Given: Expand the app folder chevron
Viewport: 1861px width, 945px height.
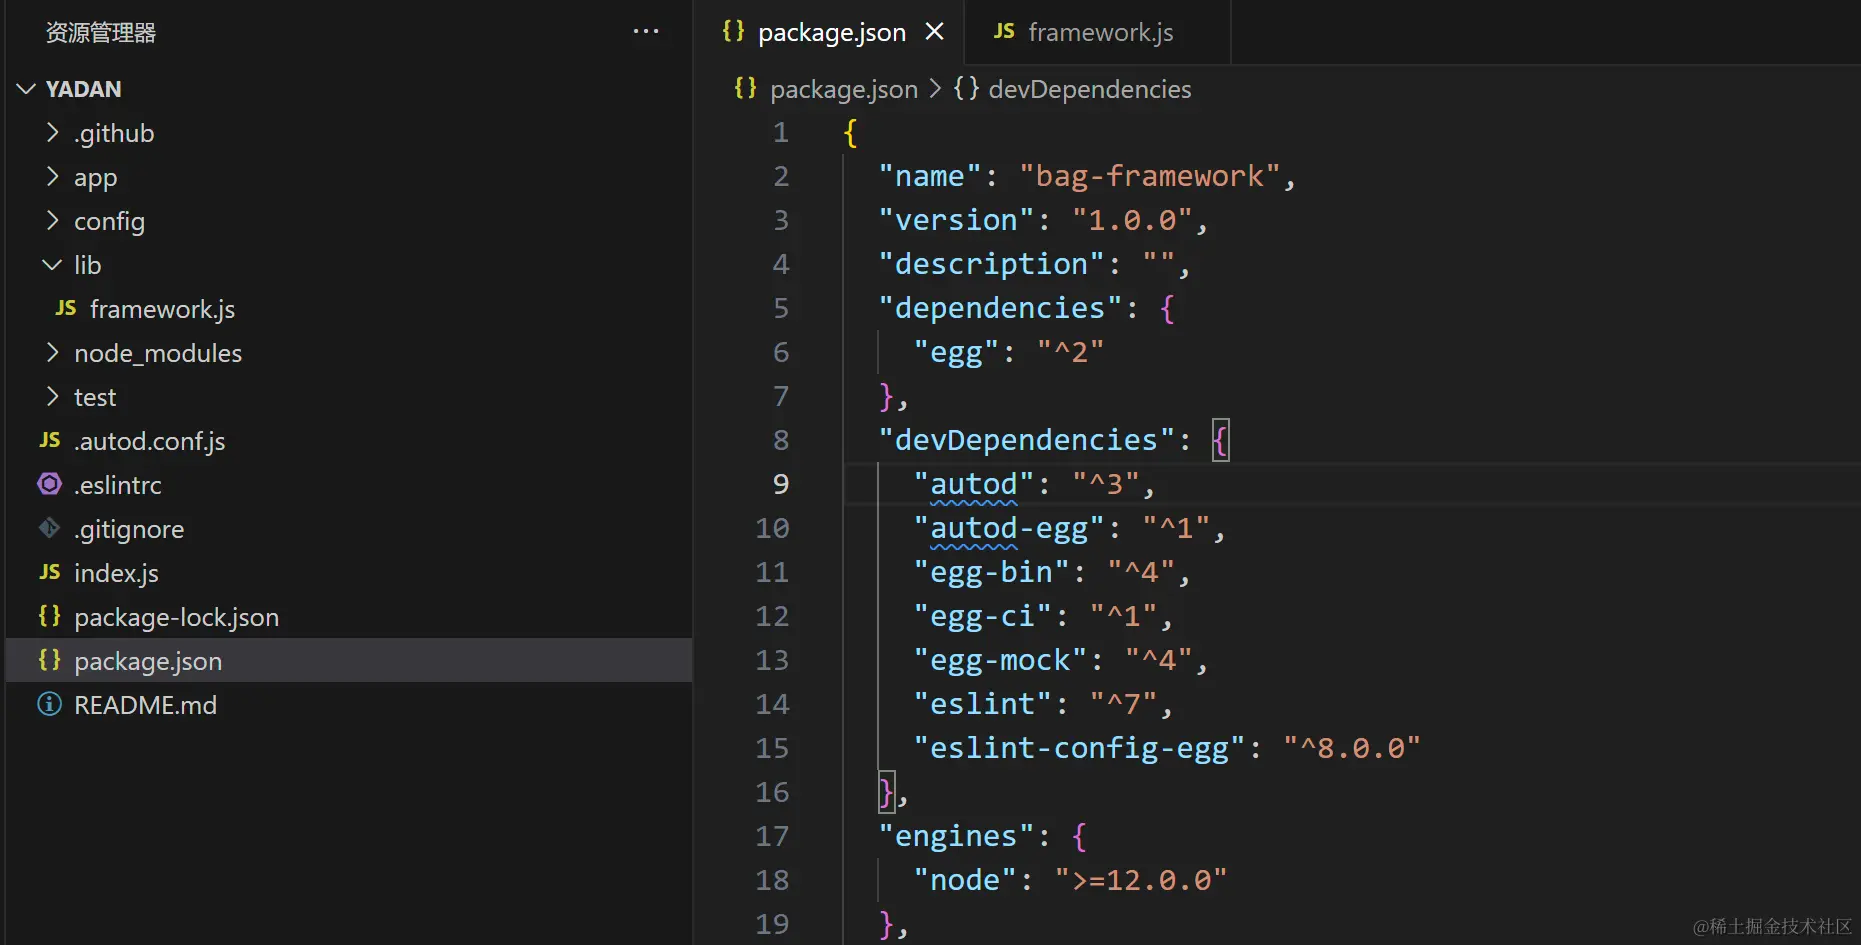Looking at the screenshot, I should [53, 176].
